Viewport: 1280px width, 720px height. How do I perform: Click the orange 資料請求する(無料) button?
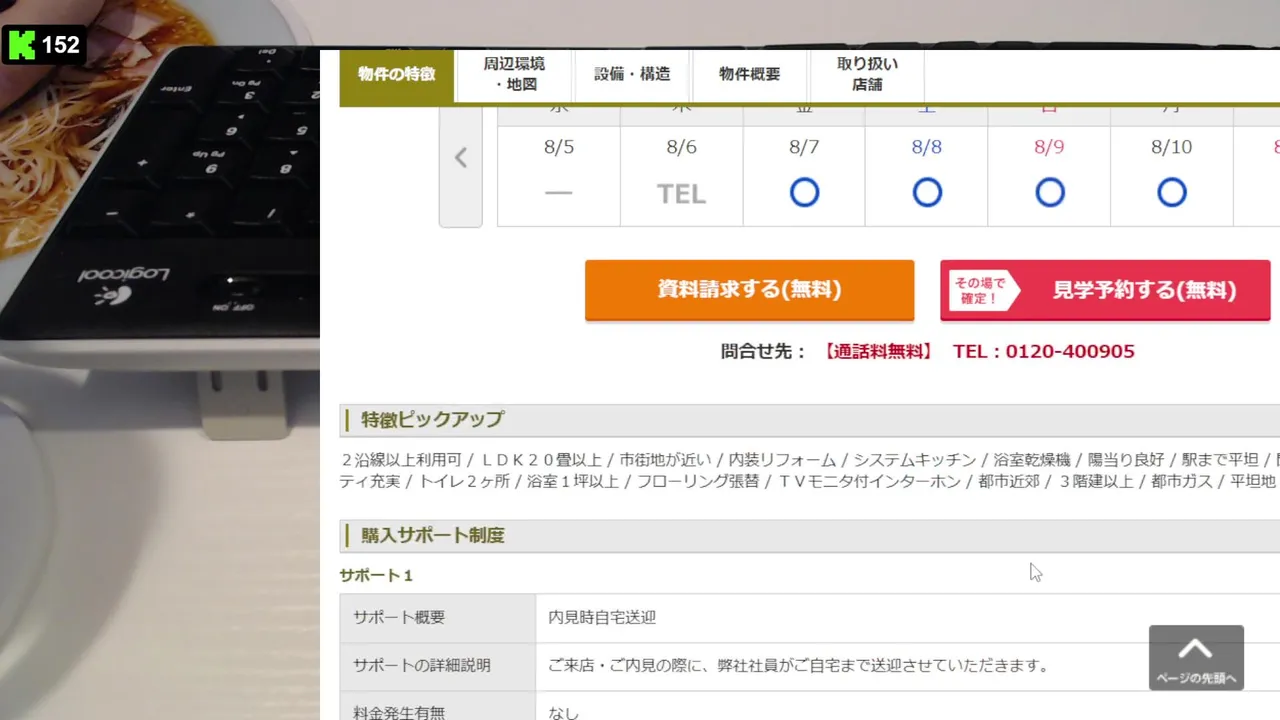750,290
